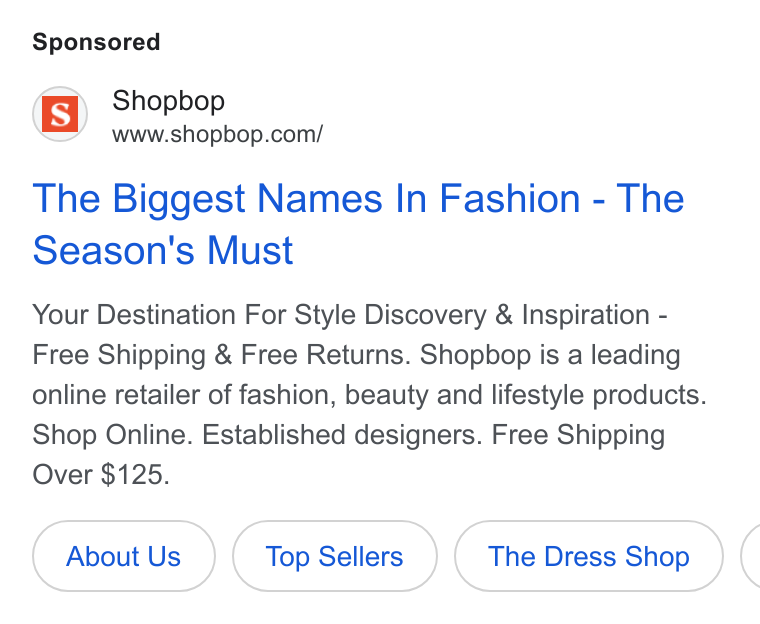Click the partially visible chip after Dress Shop
Image resolution: width=760 pixels, height=624 pixels.
(x=751, y=556)
